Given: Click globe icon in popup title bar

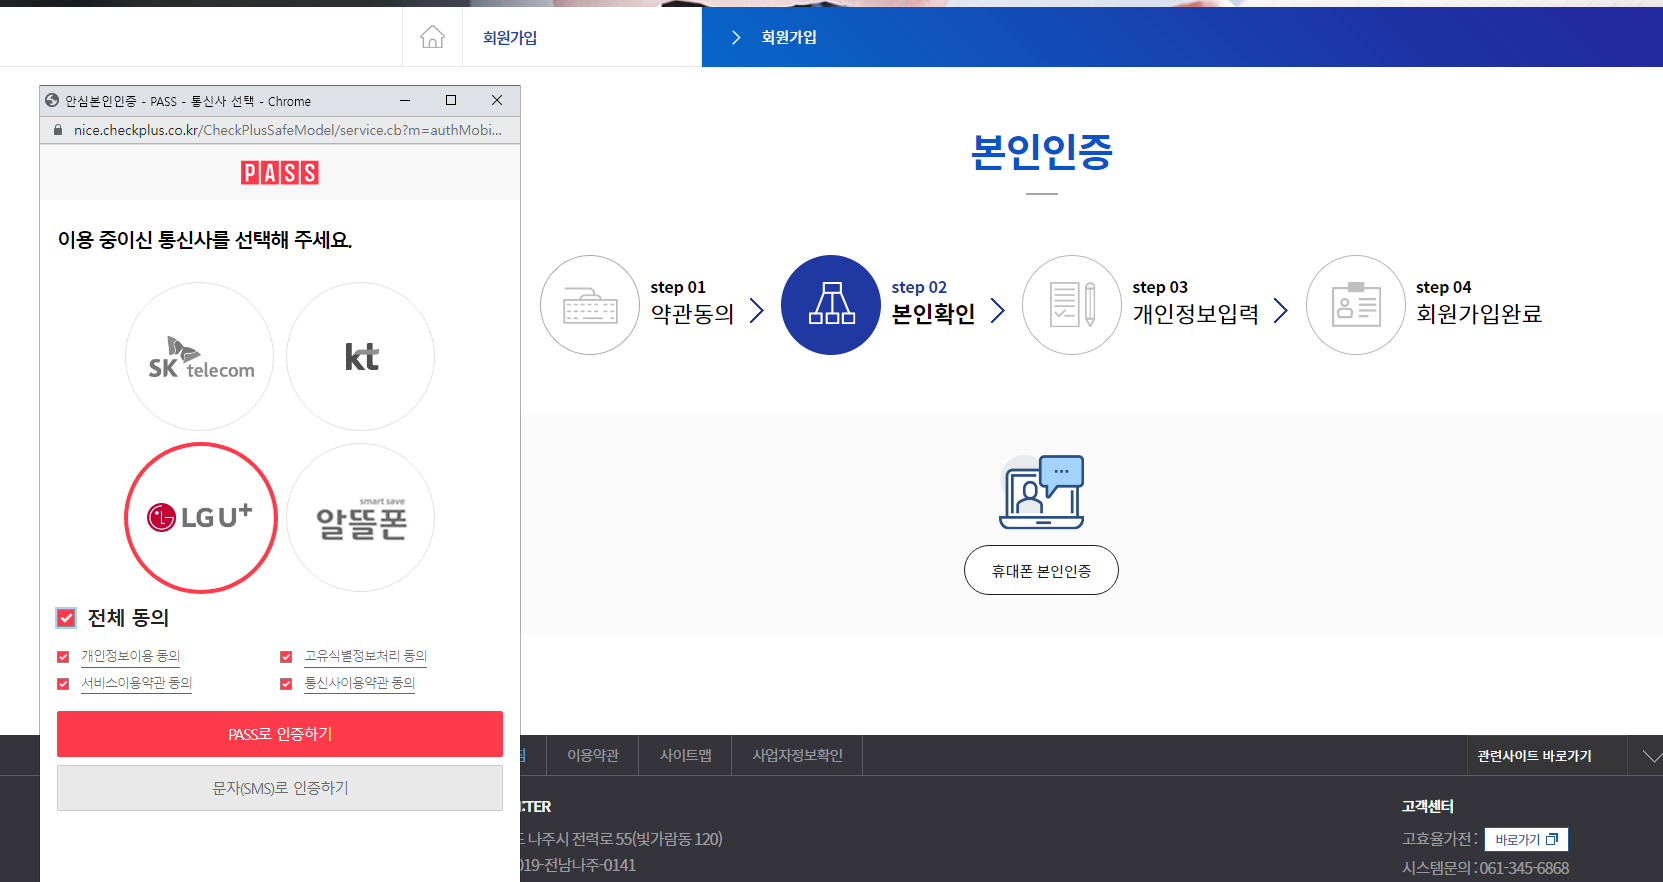Looking at the screenshot, I should tap(52, 100).
